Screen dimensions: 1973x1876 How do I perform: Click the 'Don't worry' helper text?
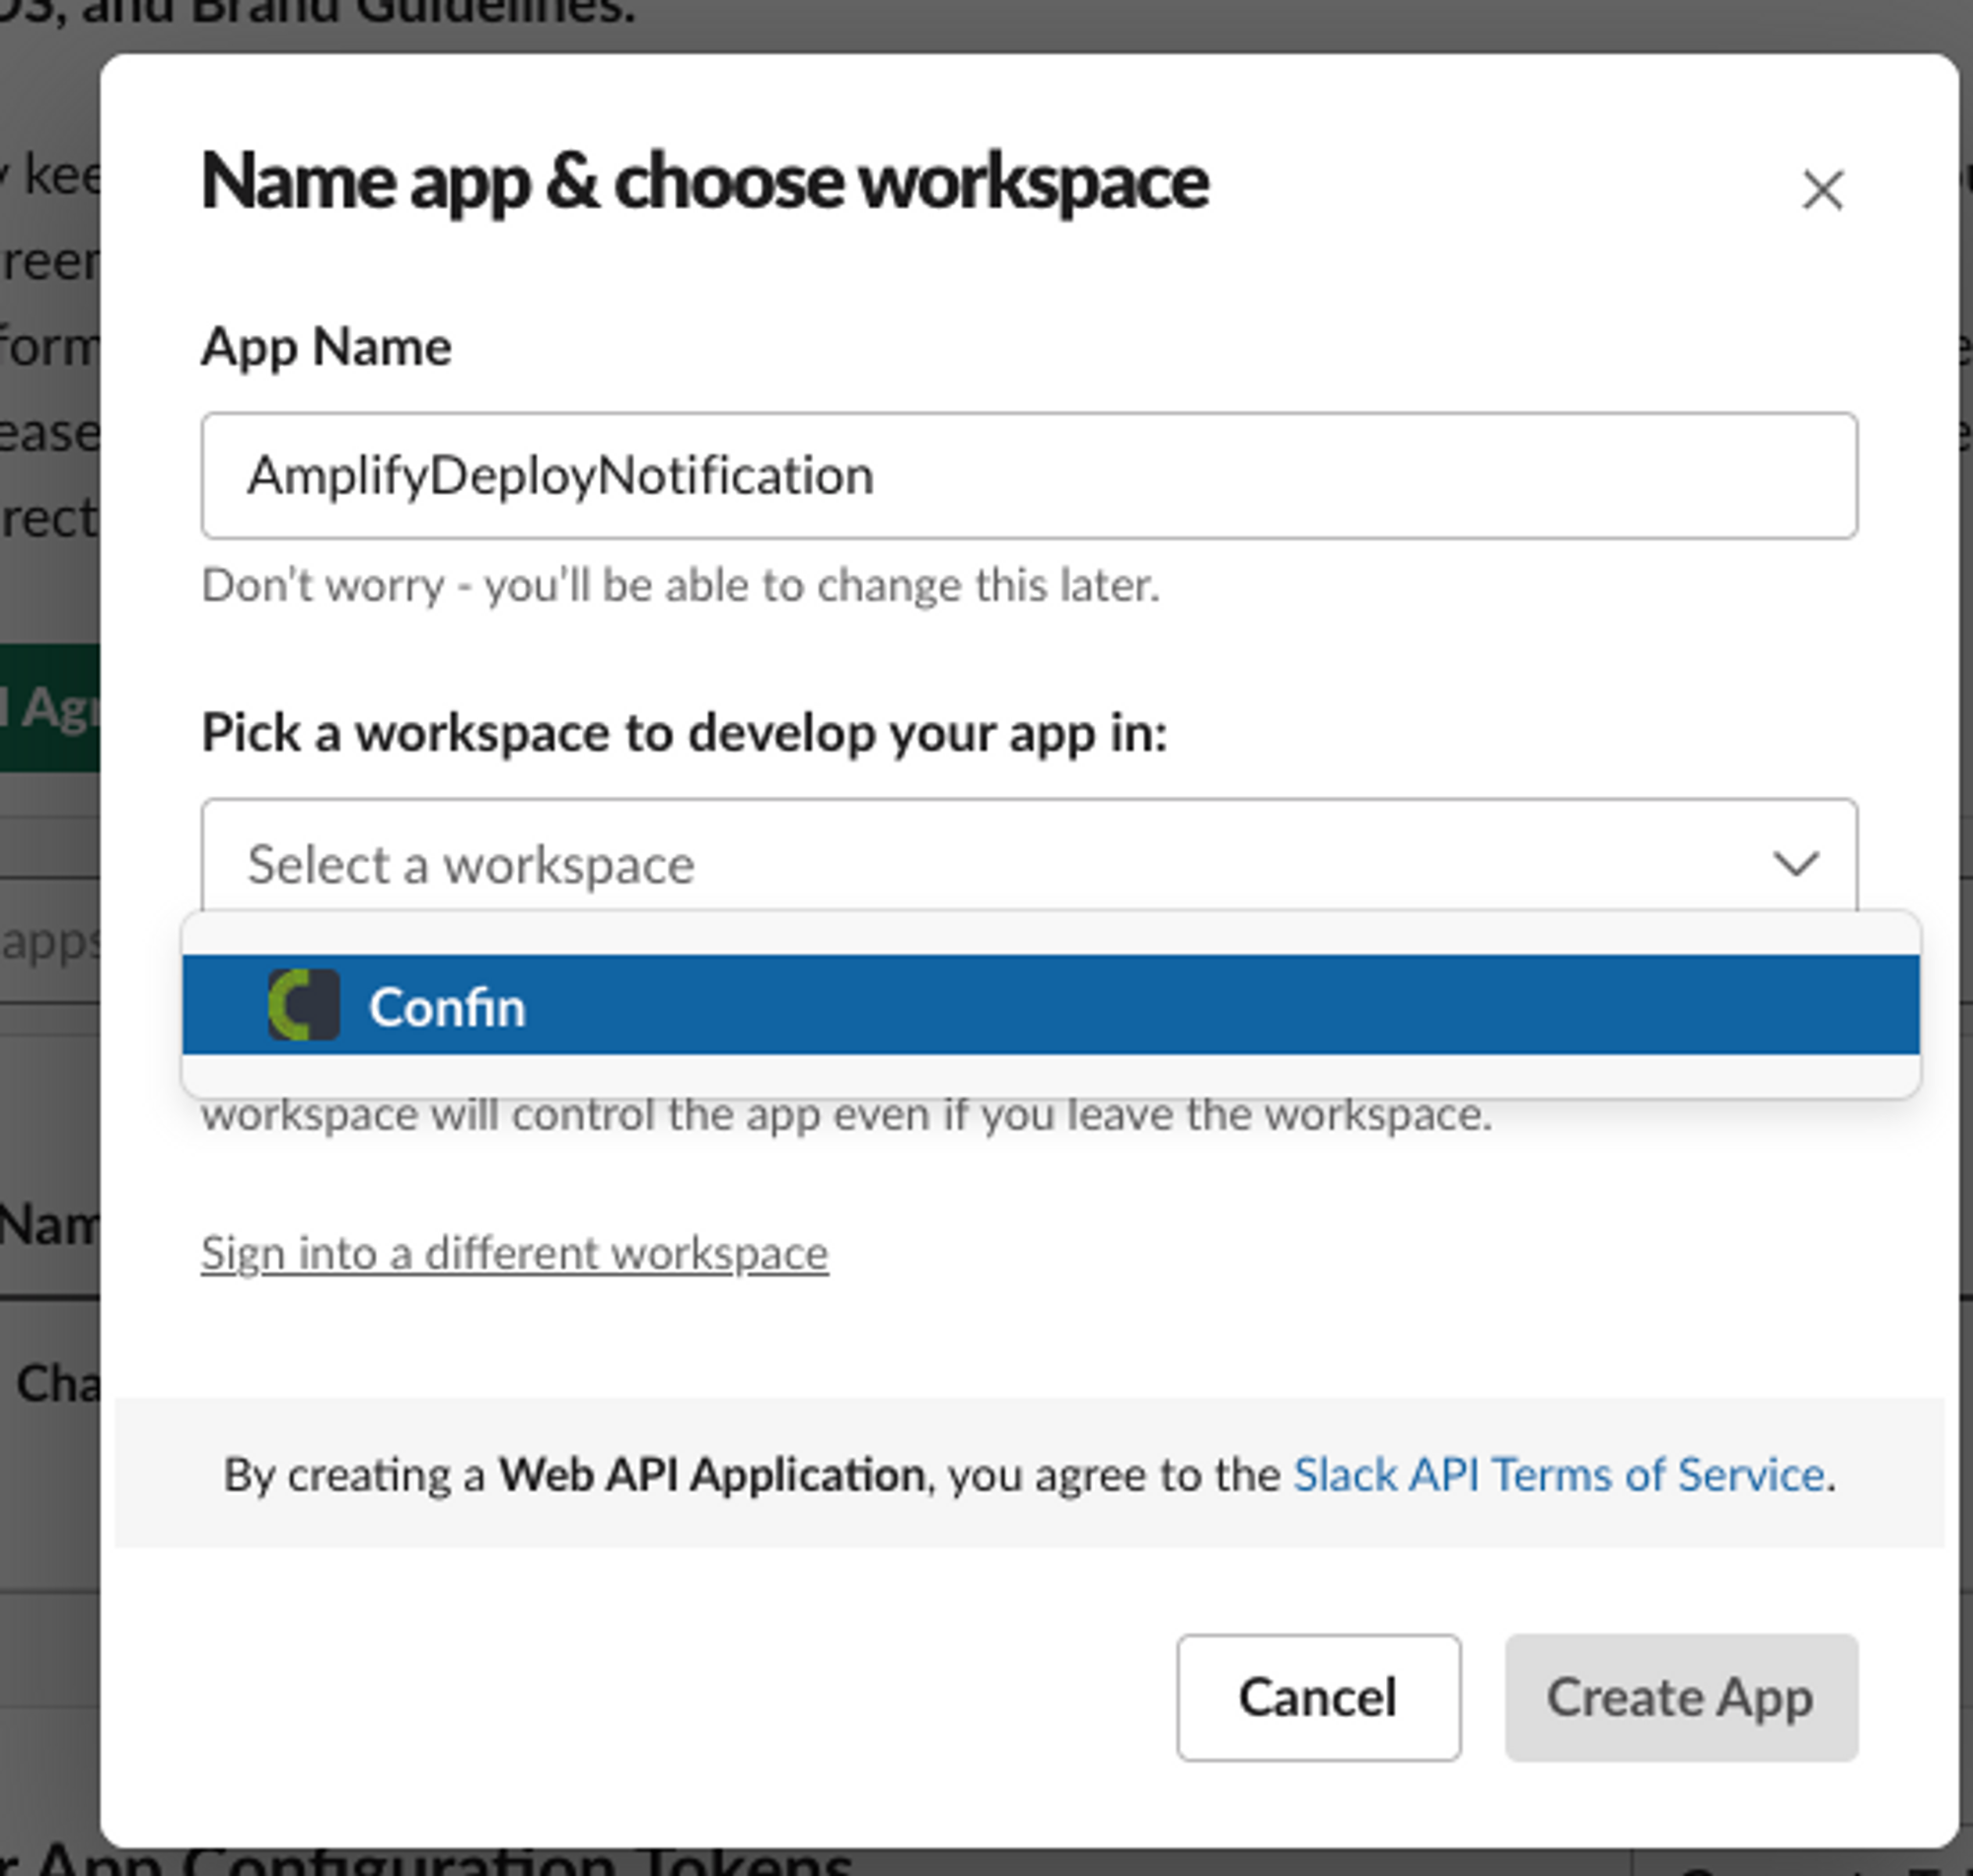[x=680, y=585]
